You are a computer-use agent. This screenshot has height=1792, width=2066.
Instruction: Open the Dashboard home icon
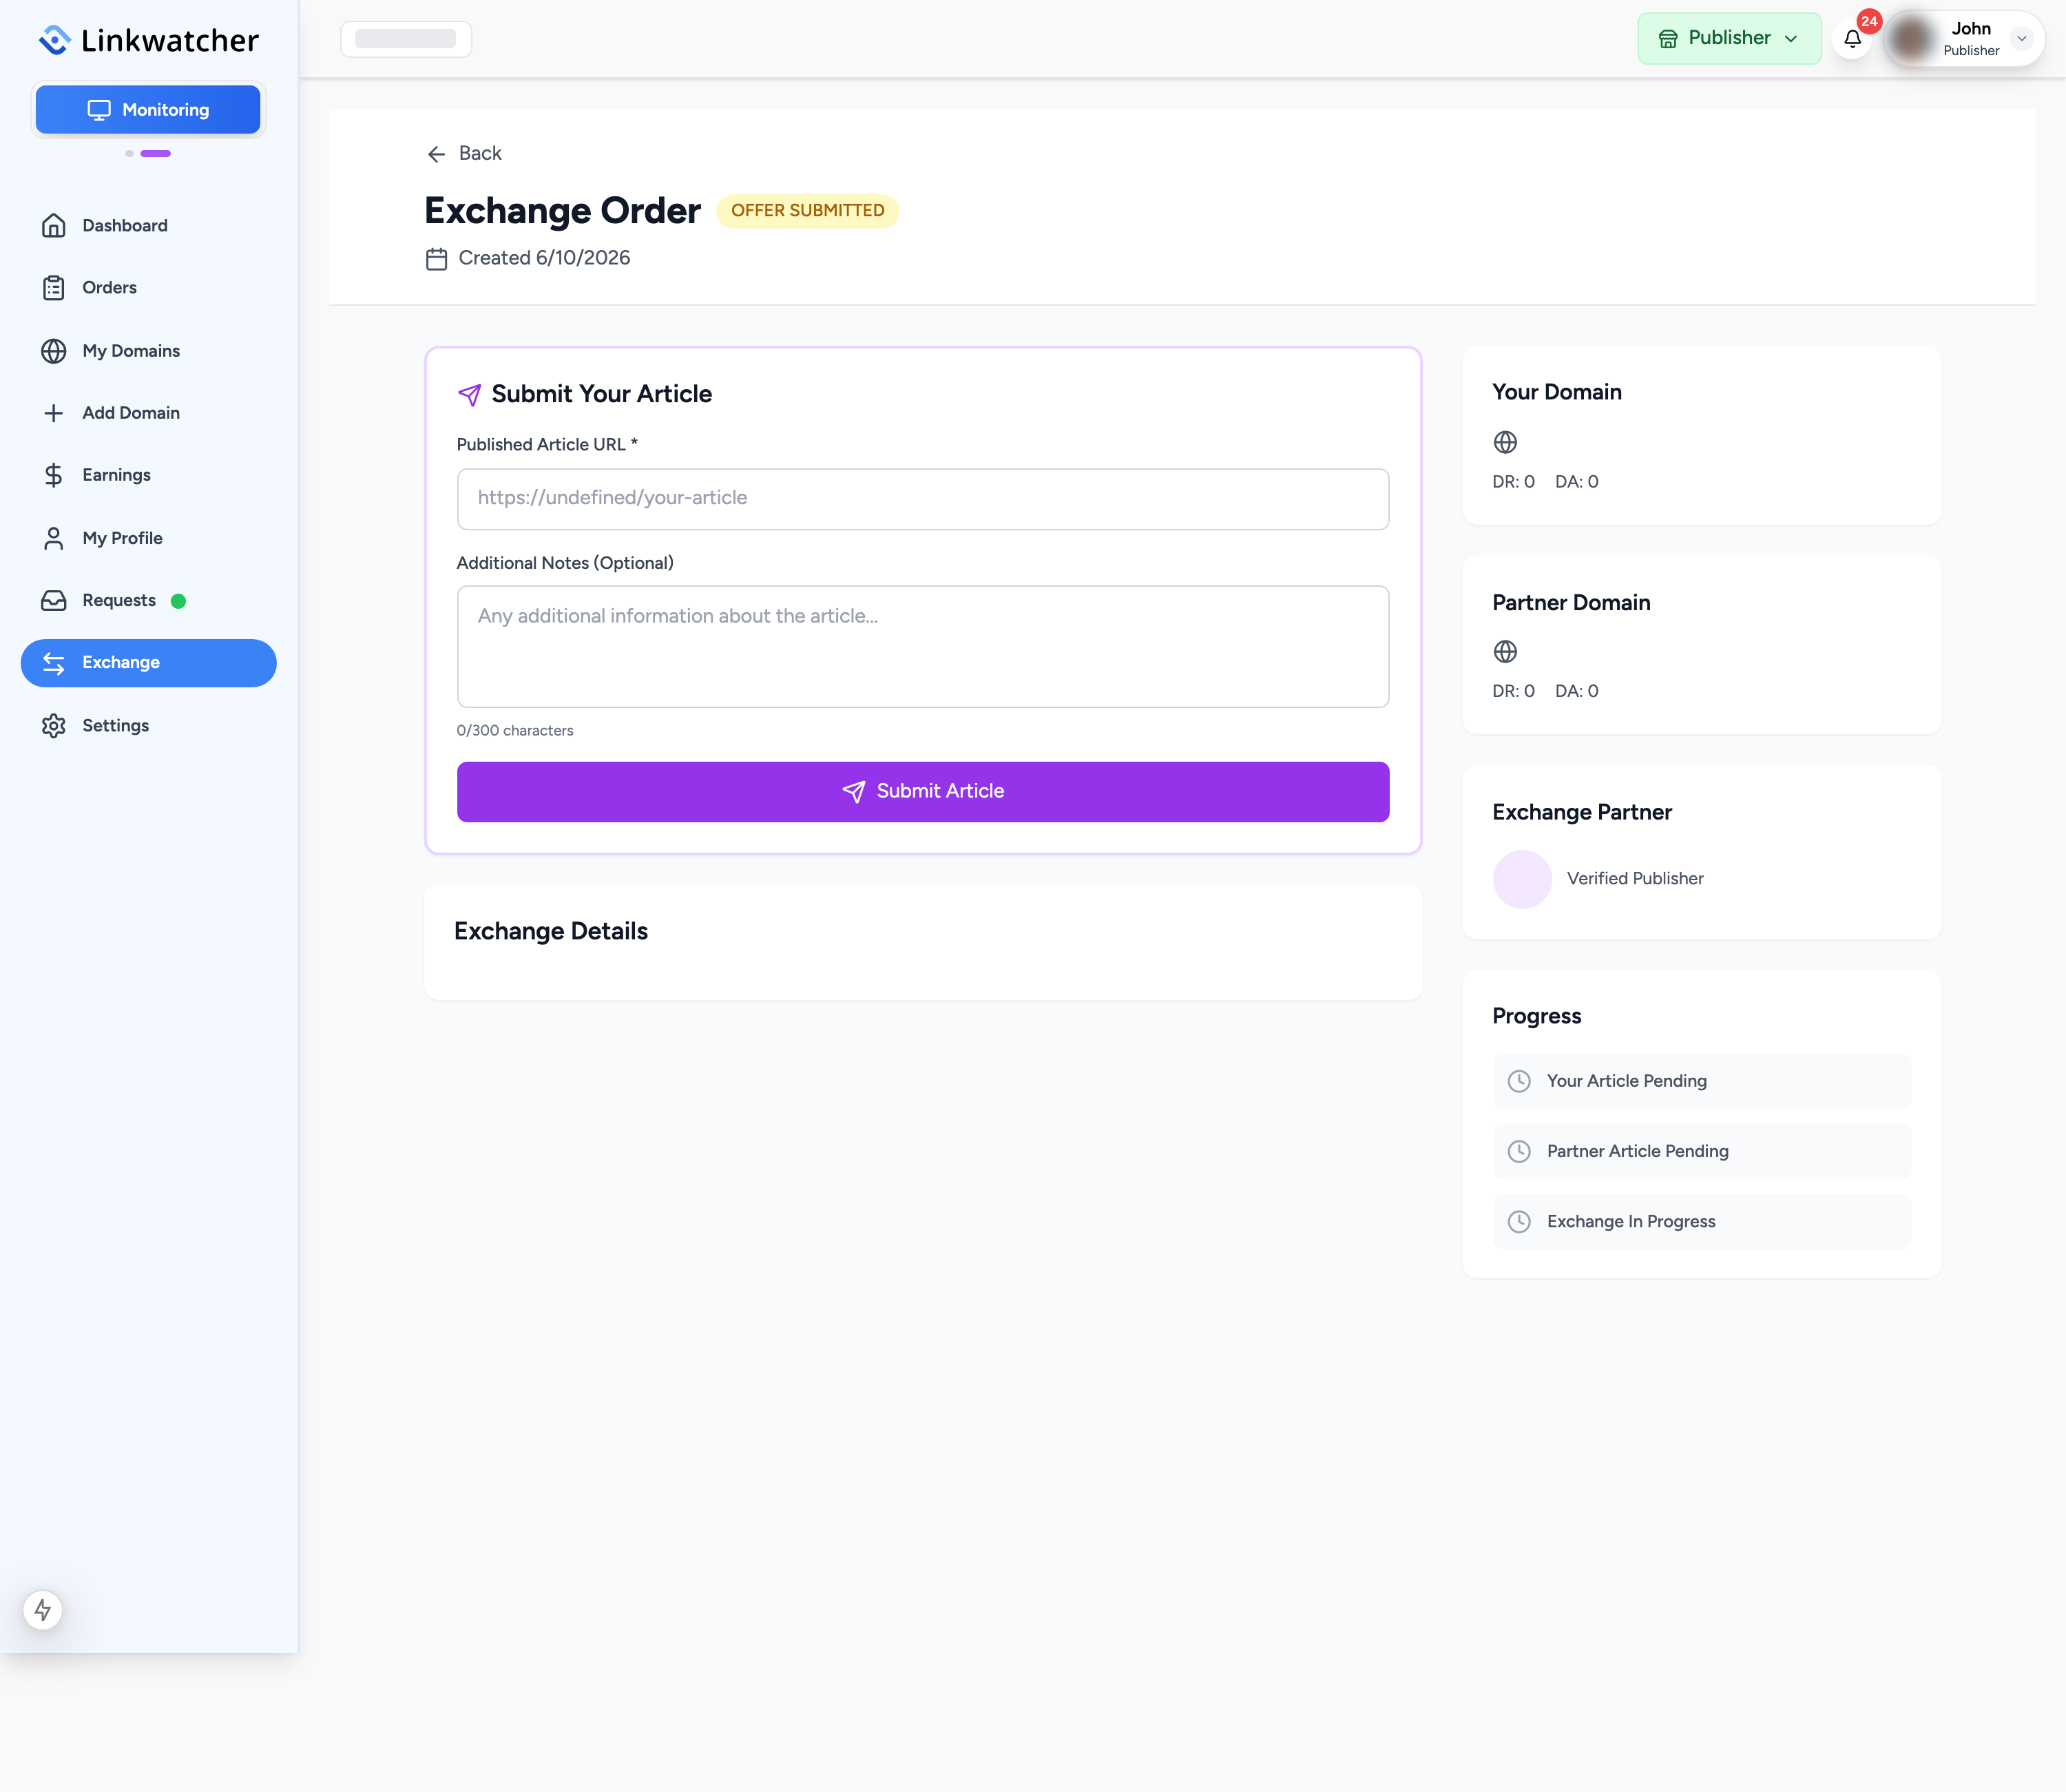click(54, 226)
